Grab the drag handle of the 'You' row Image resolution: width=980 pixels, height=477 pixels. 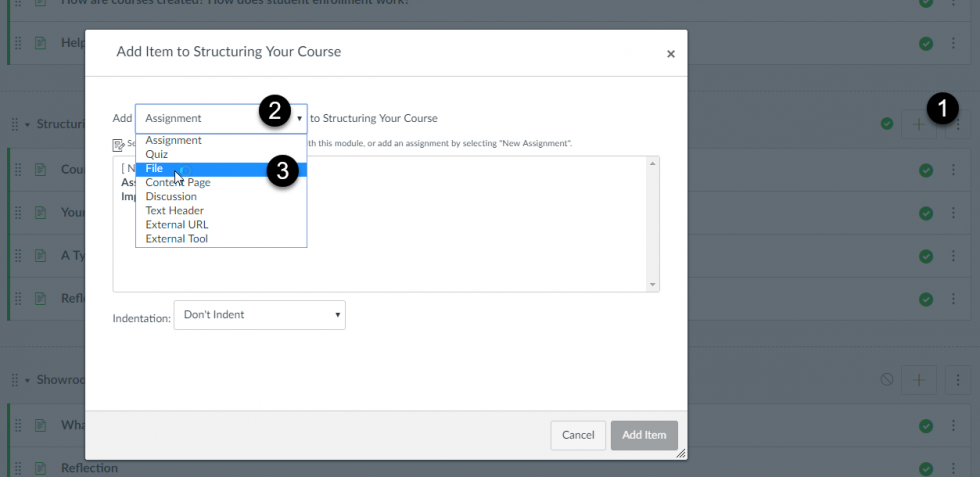point(18,213)
